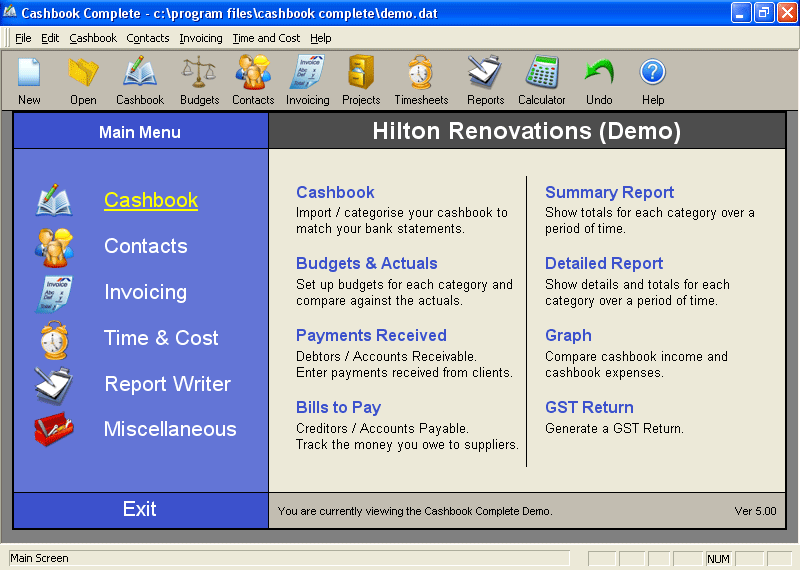Open Budgets scales icon in toolbar
The image size is (800, 570).
coord(199,72)
